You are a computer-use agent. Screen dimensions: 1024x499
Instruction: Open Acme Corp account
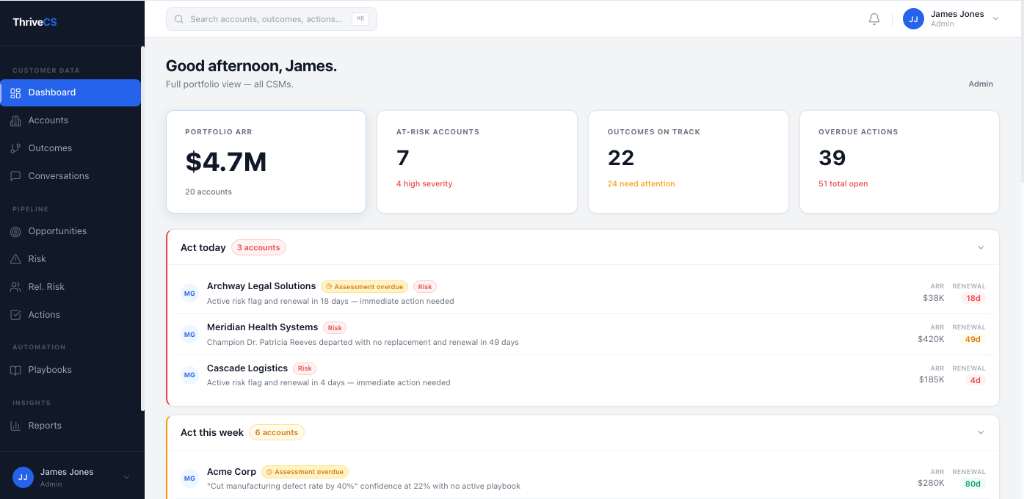231,472
